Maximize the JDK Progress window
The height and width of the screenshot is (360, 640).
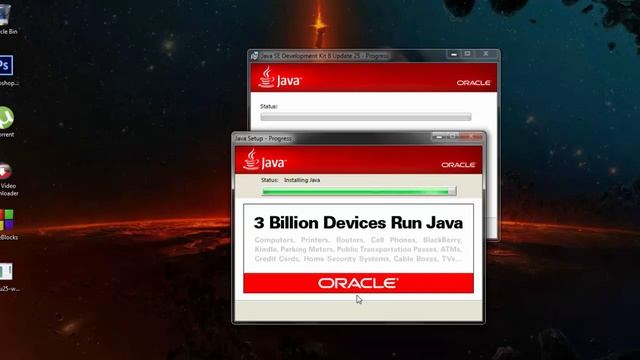click(x=468, y=54)
